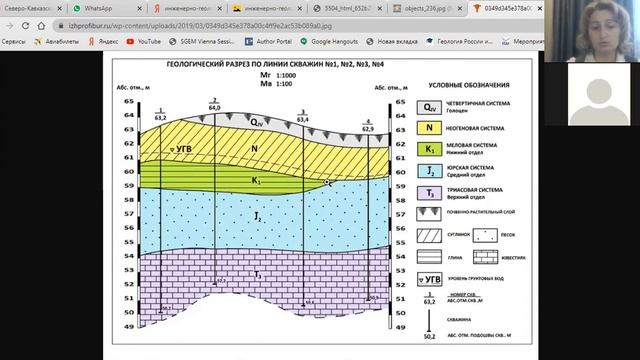Viewport: 640px width, 360px height.
Task: Click borehole 4 label '62,9'
Action: click(368, 129)
